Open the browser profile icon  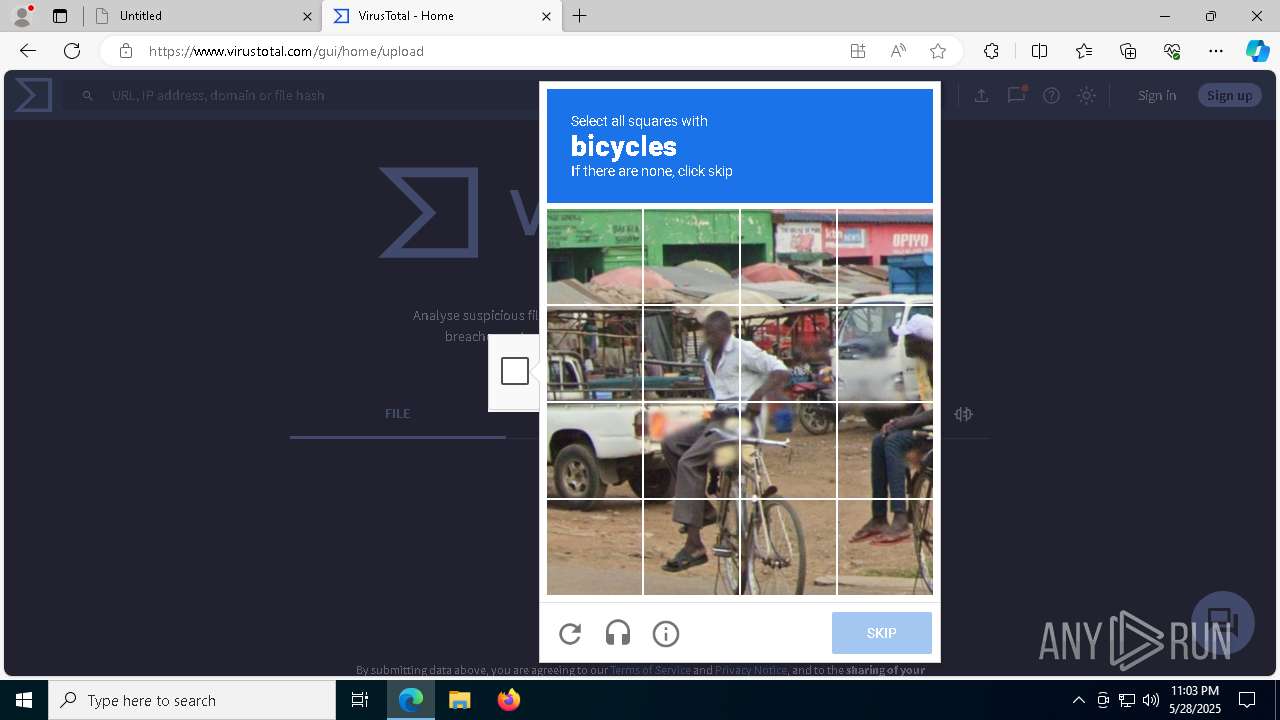tap(22, 15)
